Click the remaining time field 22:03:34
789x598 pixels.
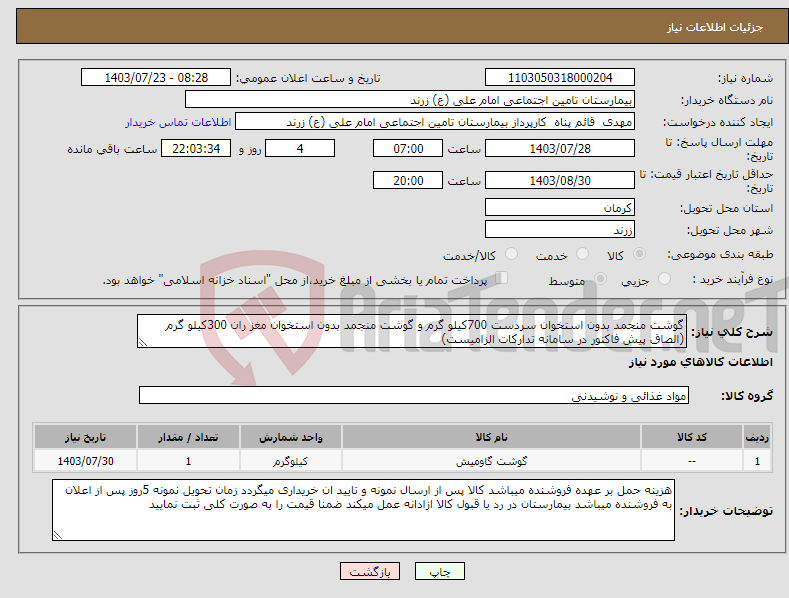tap(196, 148)
